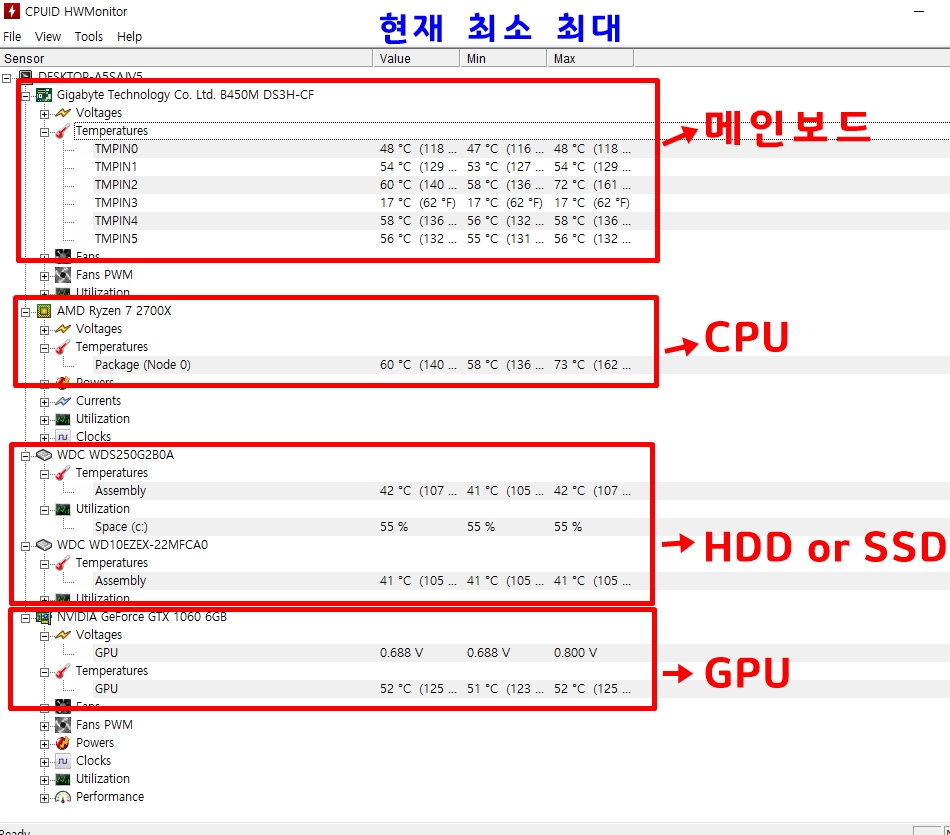Open the View menu
The width and height of the screenshot is (950, 835).
click(x=48, y=36)
